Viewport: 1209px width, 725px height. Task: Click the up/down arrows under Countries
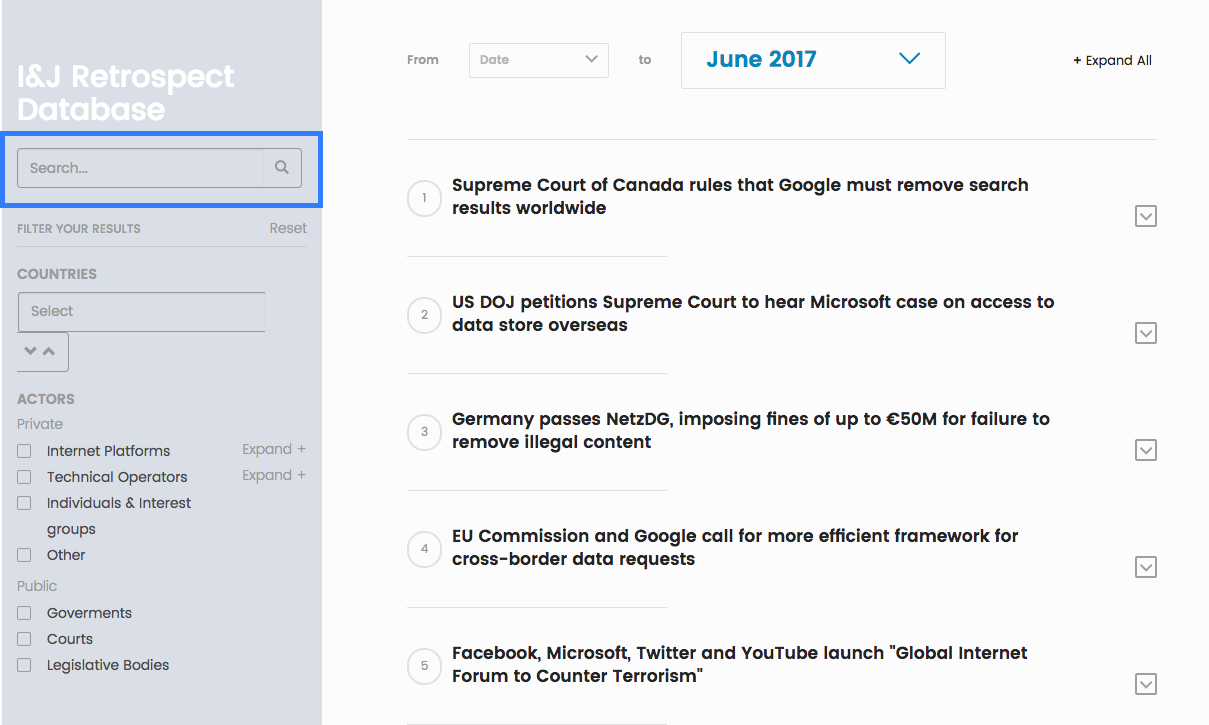pyautogui.click(x=43, y=351)
